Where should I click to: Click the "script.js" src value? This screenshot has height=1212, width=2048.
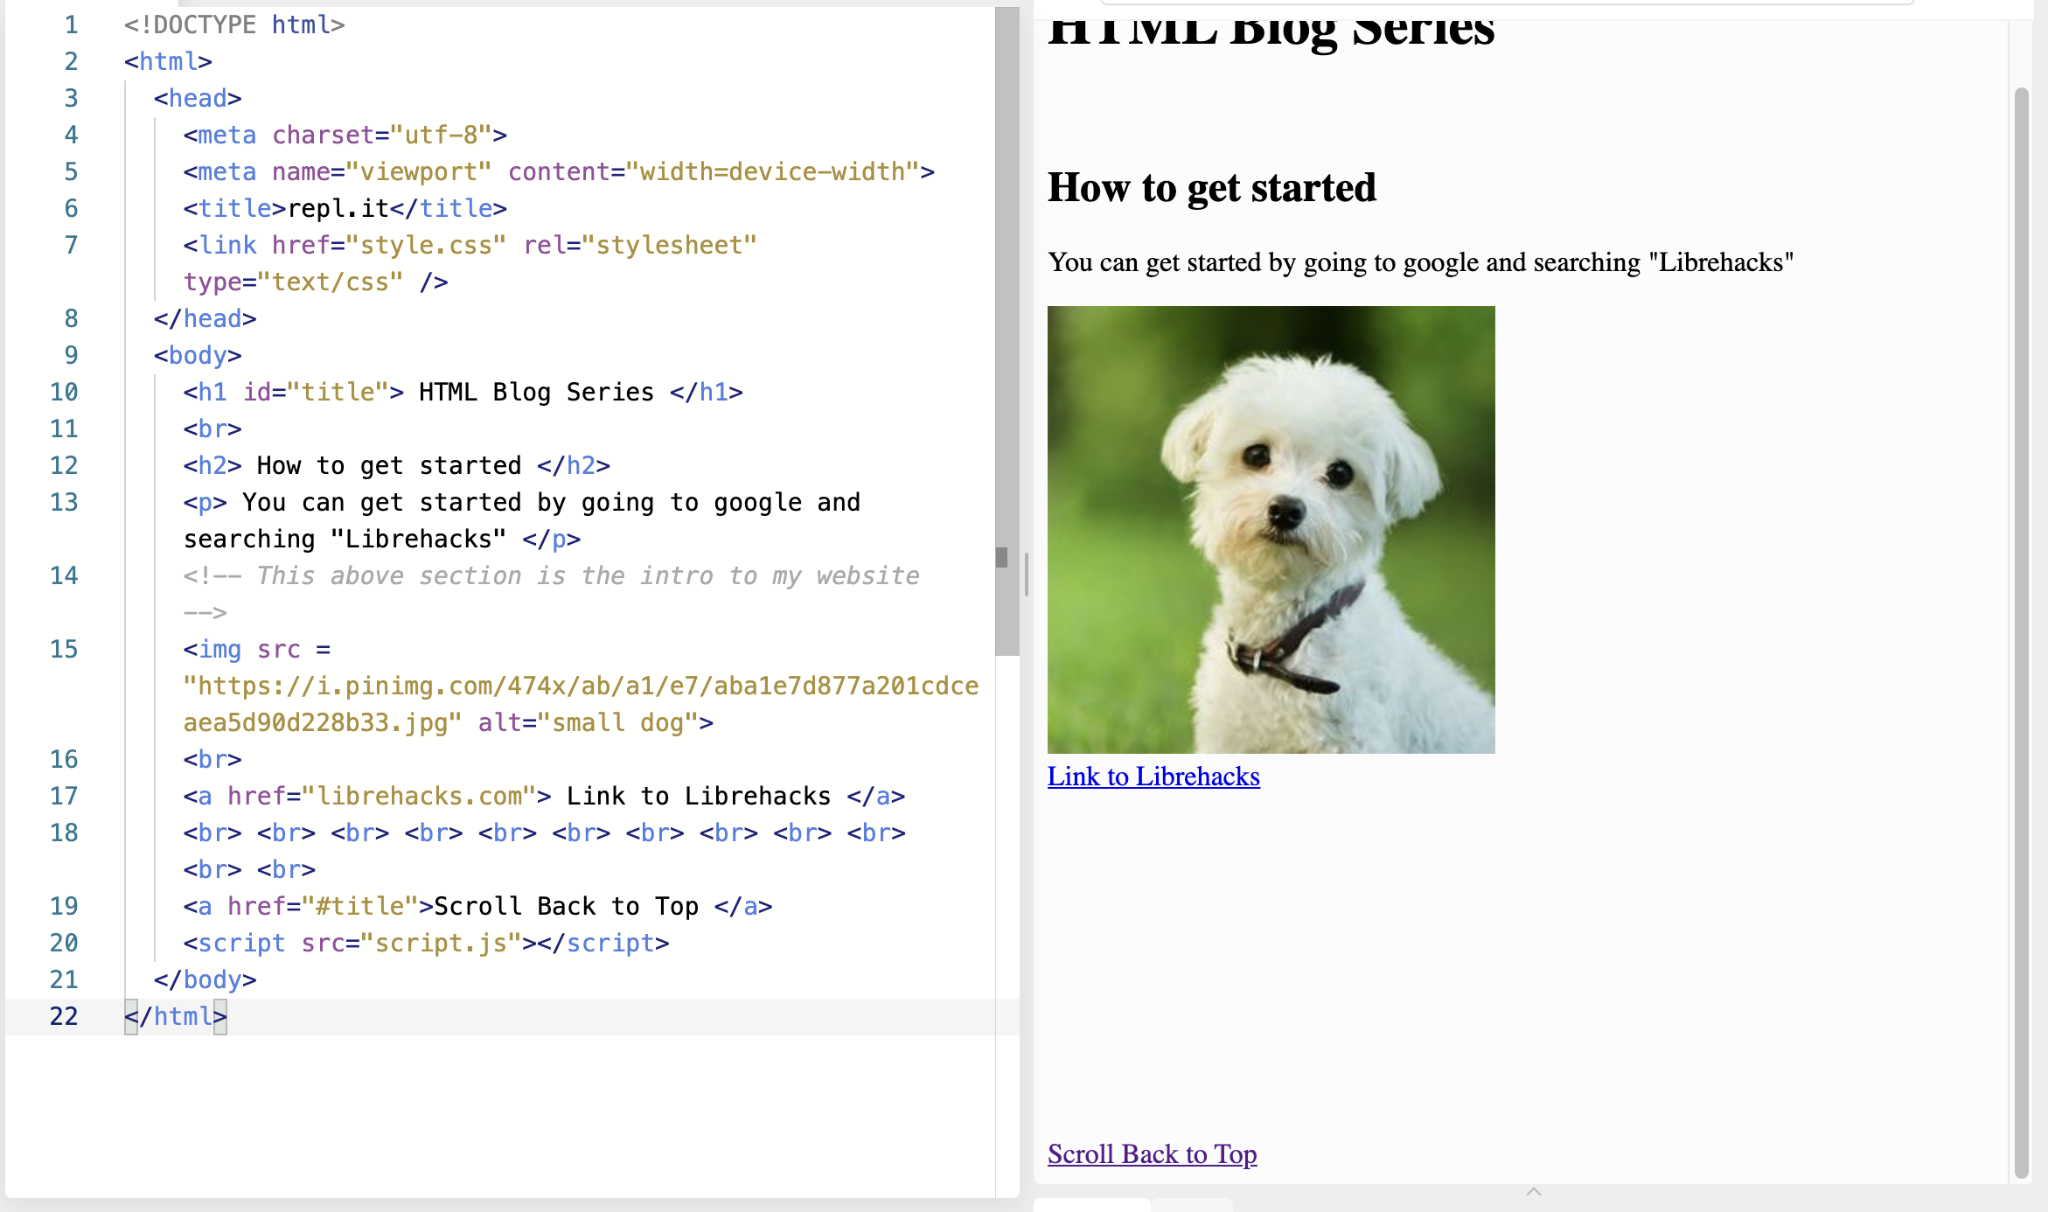[x=441, y=943]
